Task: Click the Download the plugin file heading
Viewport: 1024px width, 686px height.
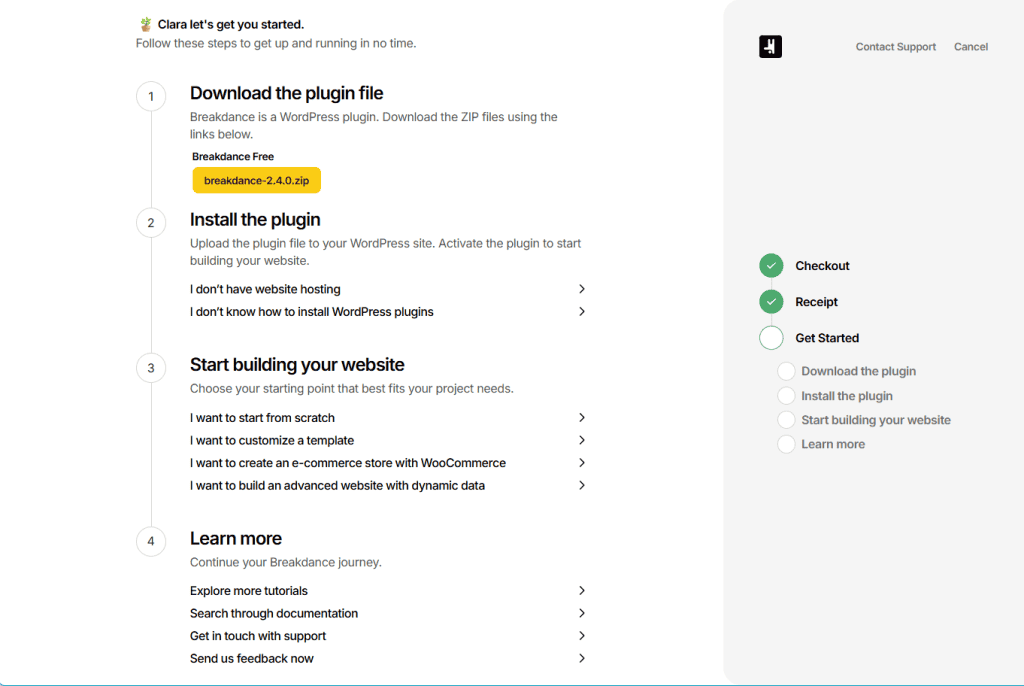Action: tap(287, 93)
